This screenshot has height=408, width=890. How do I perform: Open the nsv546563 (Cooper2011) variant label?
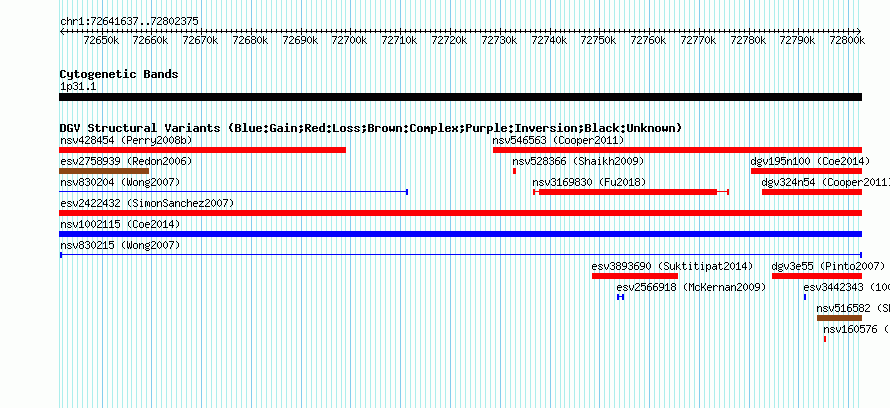click(x=558, y=141)
